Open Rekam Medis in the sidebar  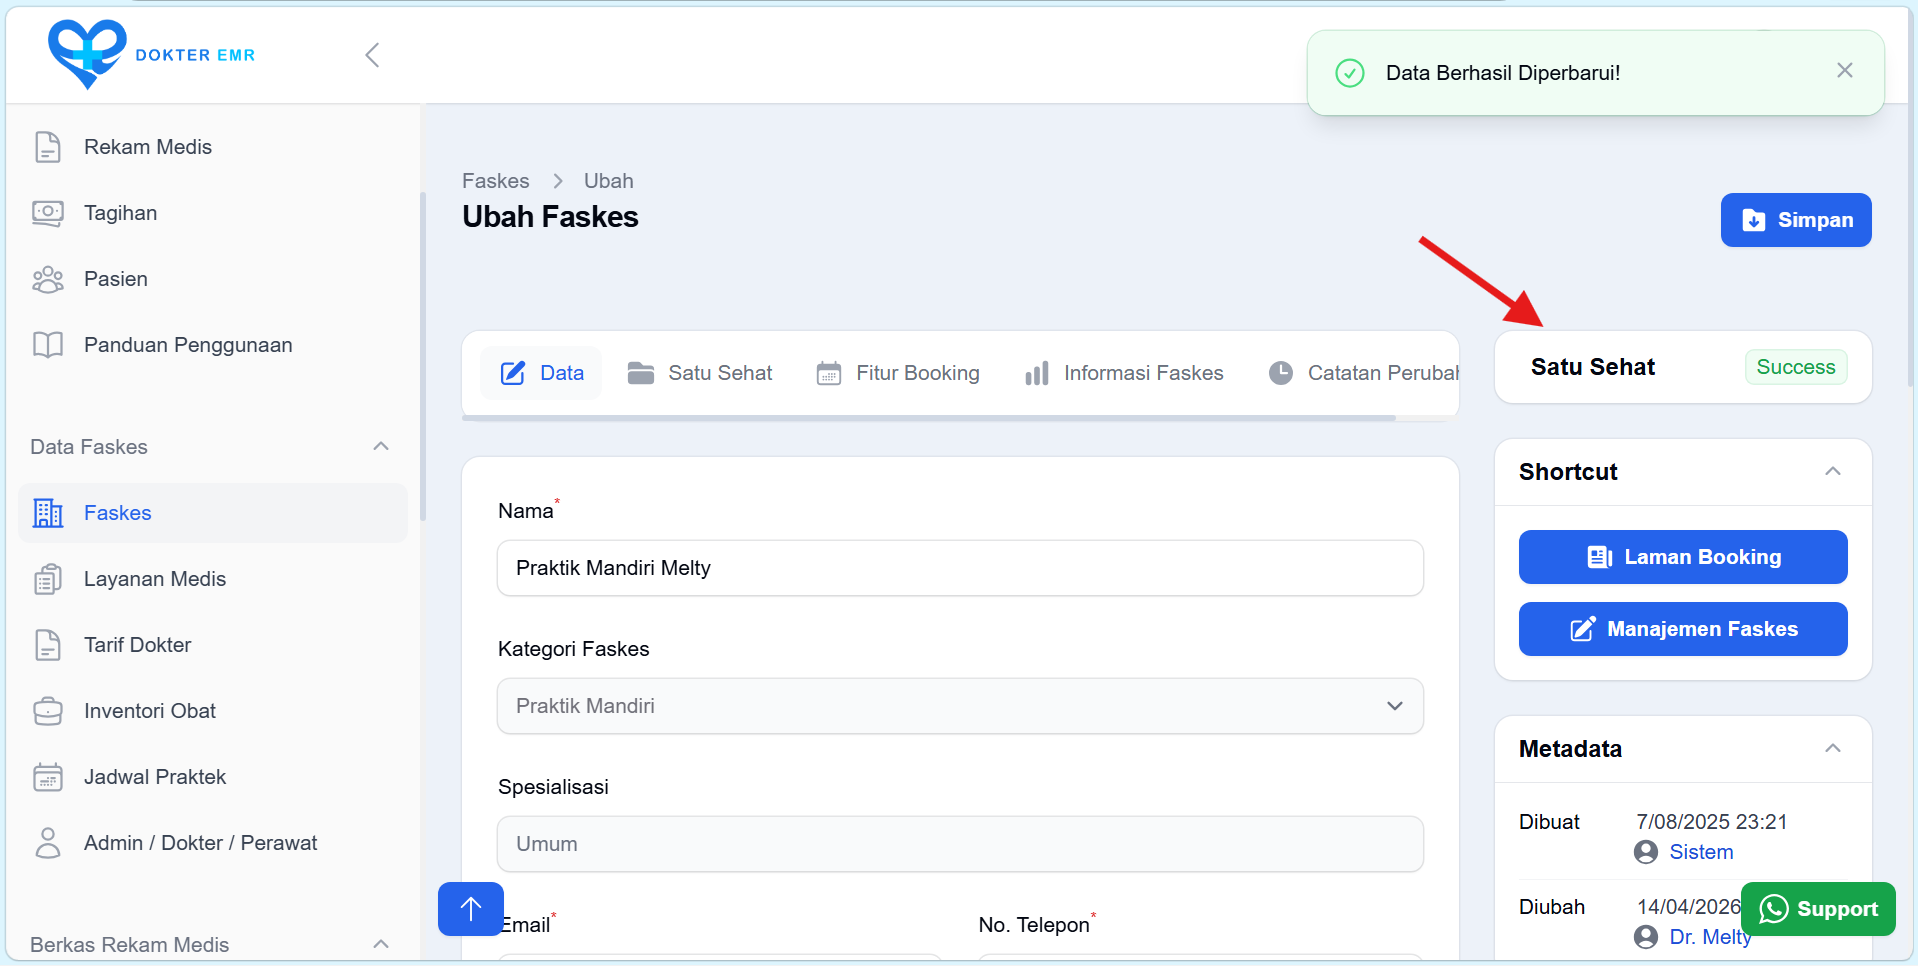click(x=213, y=147)
